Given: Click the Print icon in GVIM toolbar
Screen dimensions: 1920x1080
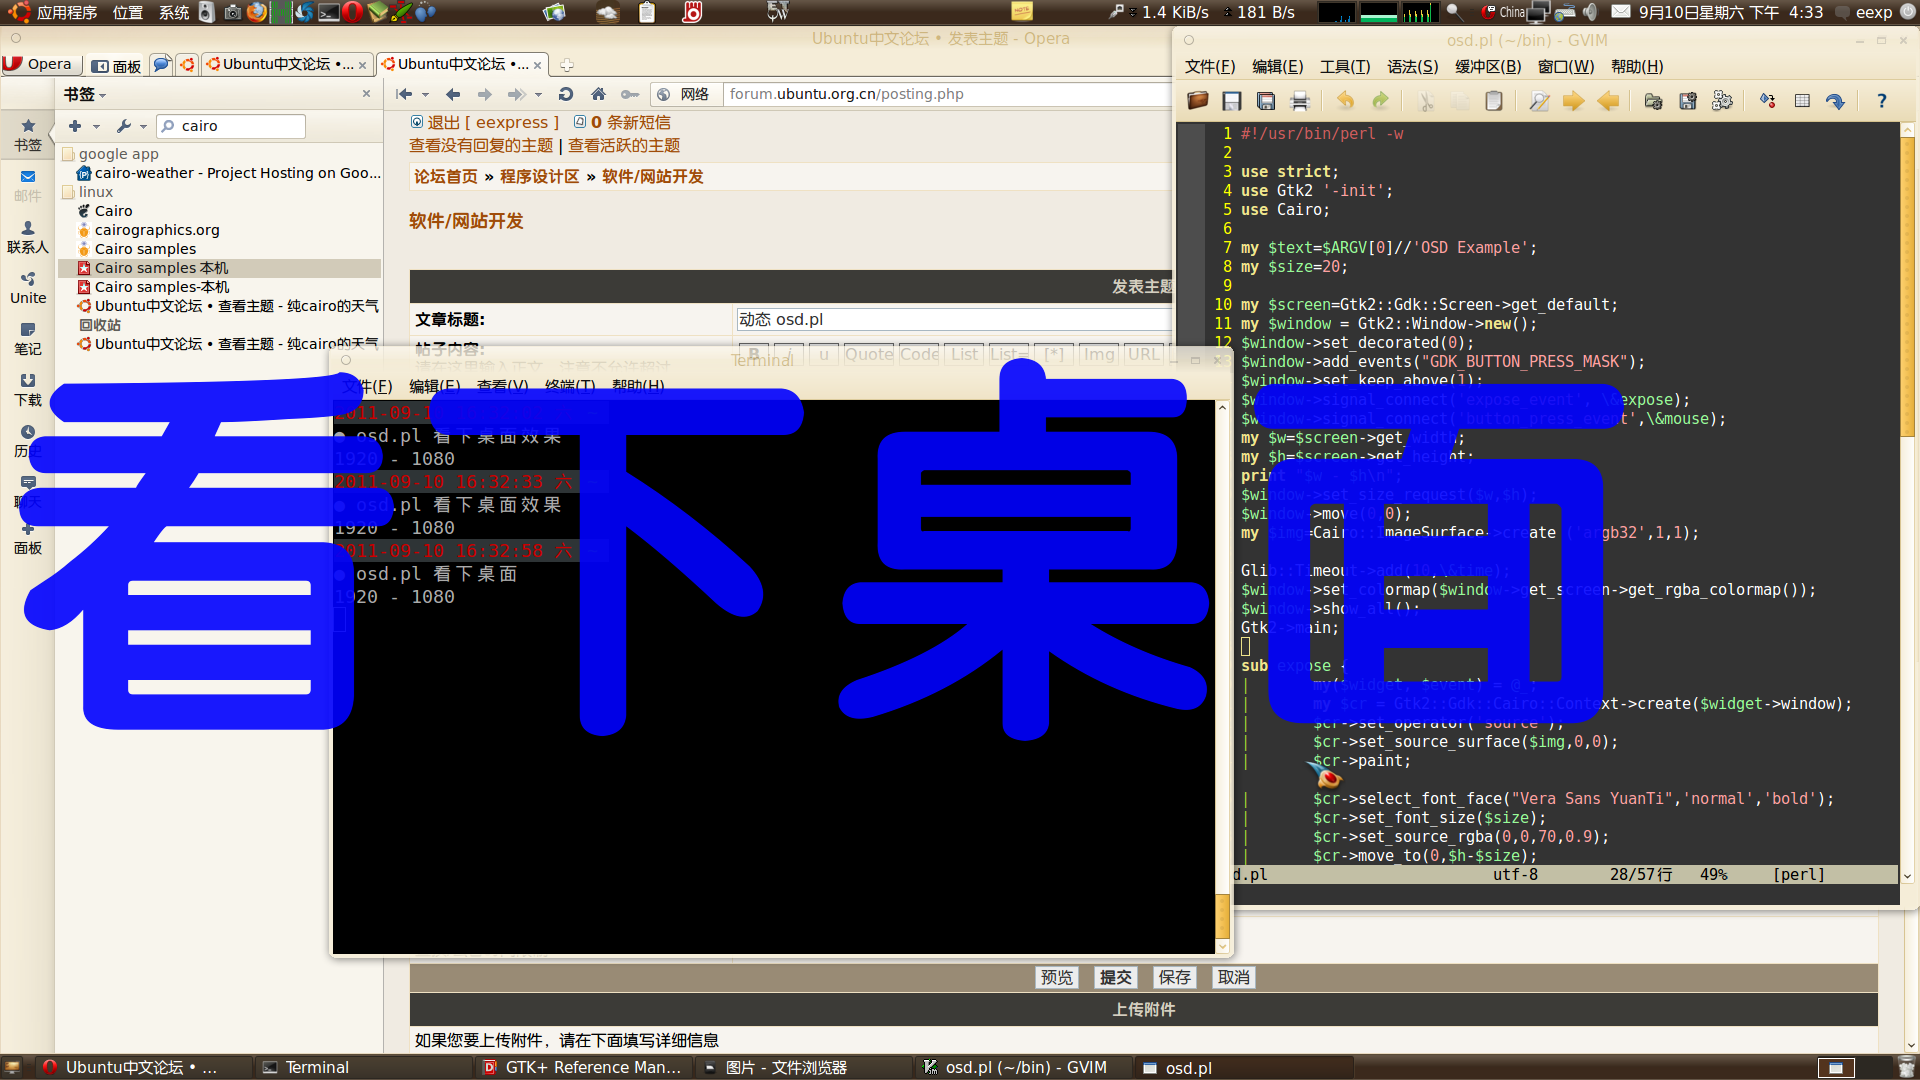Looking at the screenshot, I should tap(1300, 101).
